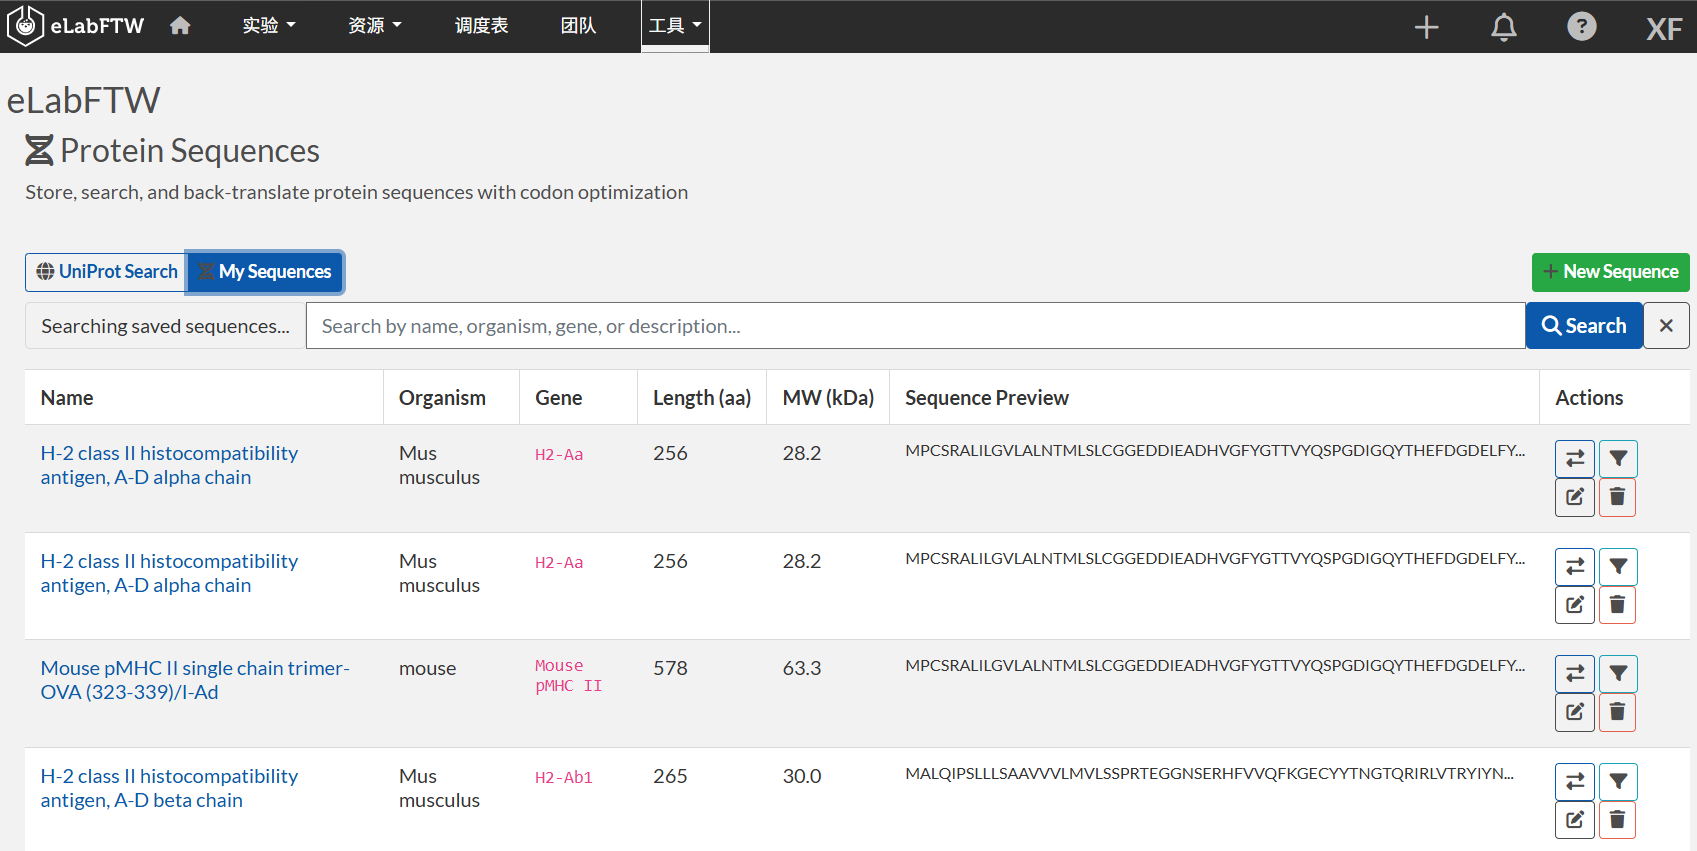Go to the home page icon
The width and height of the screenshot is (1697, 851).
click(180, 26)
